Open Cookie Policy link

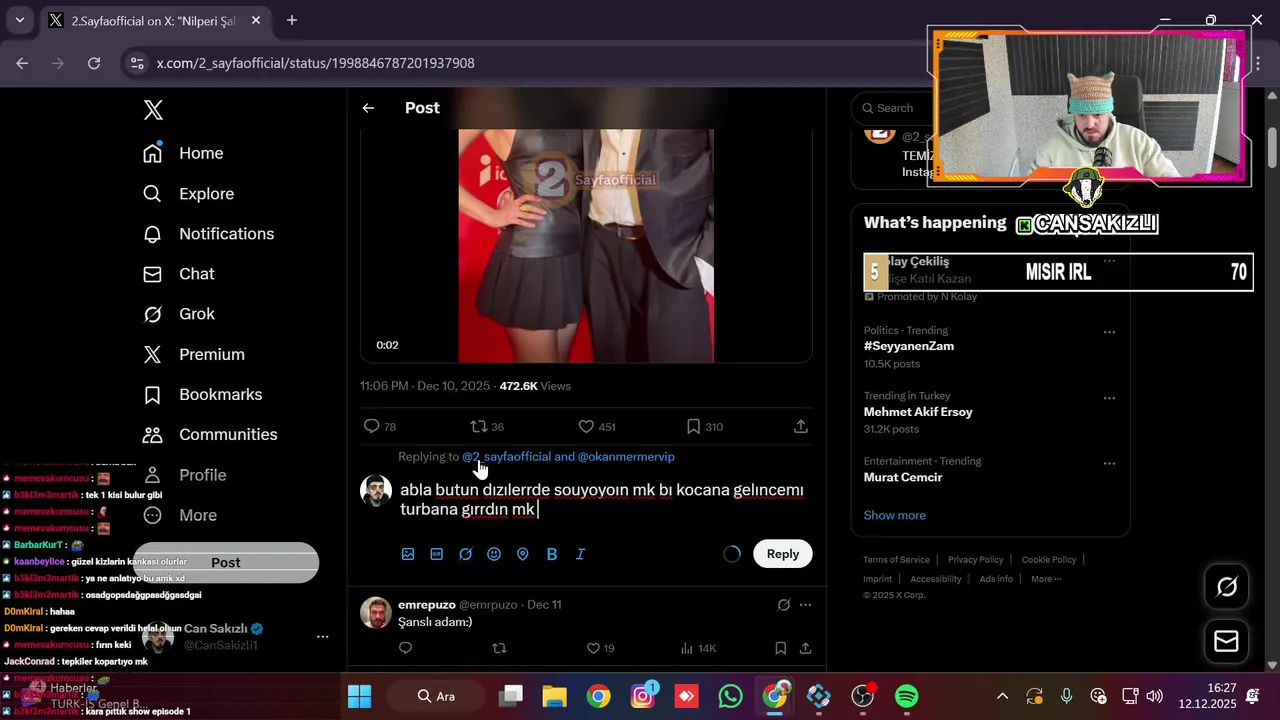[x=1049, y=560]
